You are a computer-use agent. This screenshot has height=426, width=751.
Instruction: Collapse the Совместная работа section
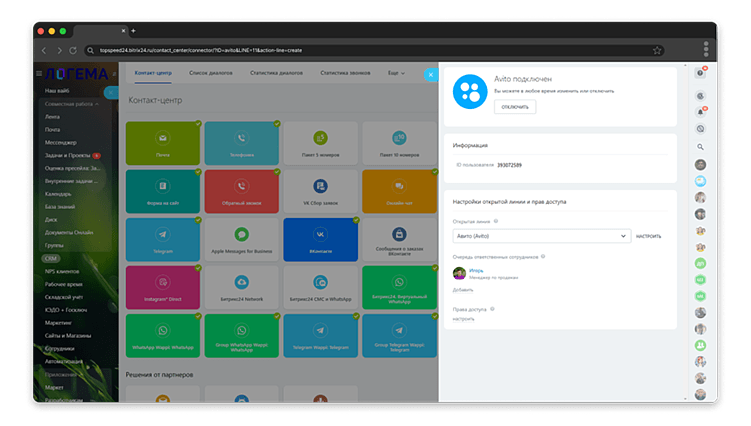[x=71, y=104]
